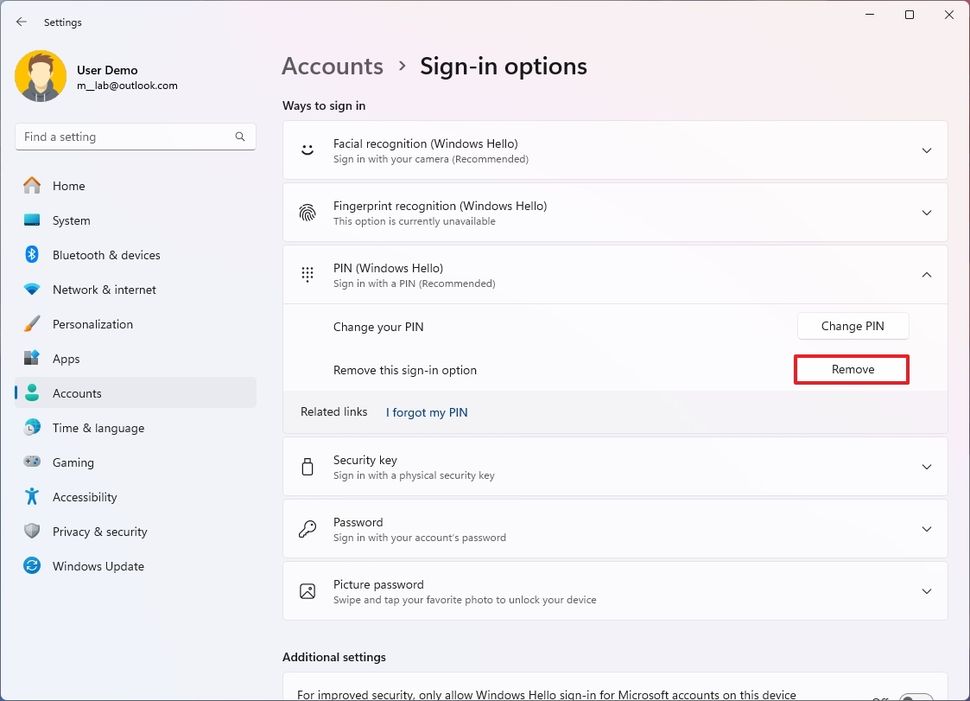Select the Privacy & security shield icon
This screenshot has width=970, height=701.
click(30, 531)
